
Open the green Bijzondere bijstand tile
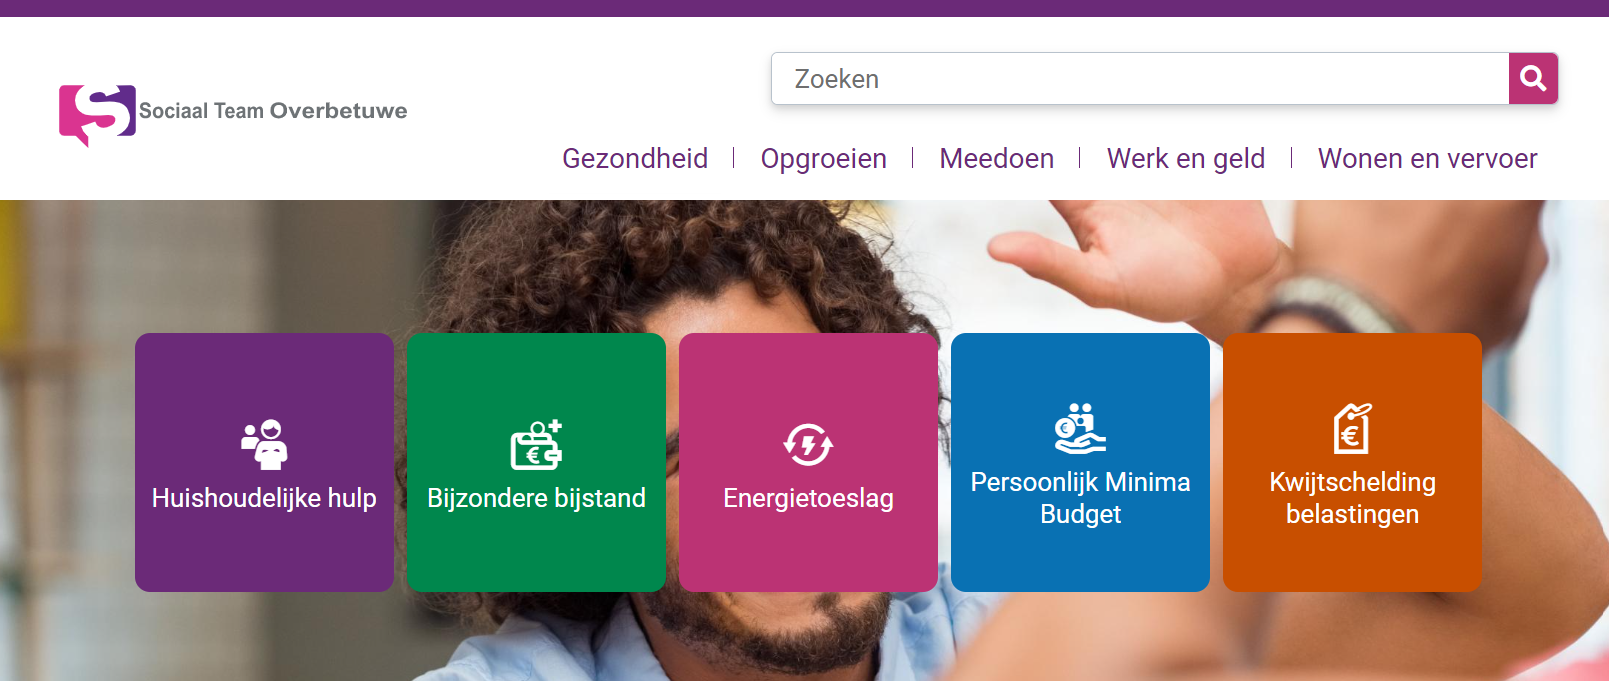click(x=536, y=462)
